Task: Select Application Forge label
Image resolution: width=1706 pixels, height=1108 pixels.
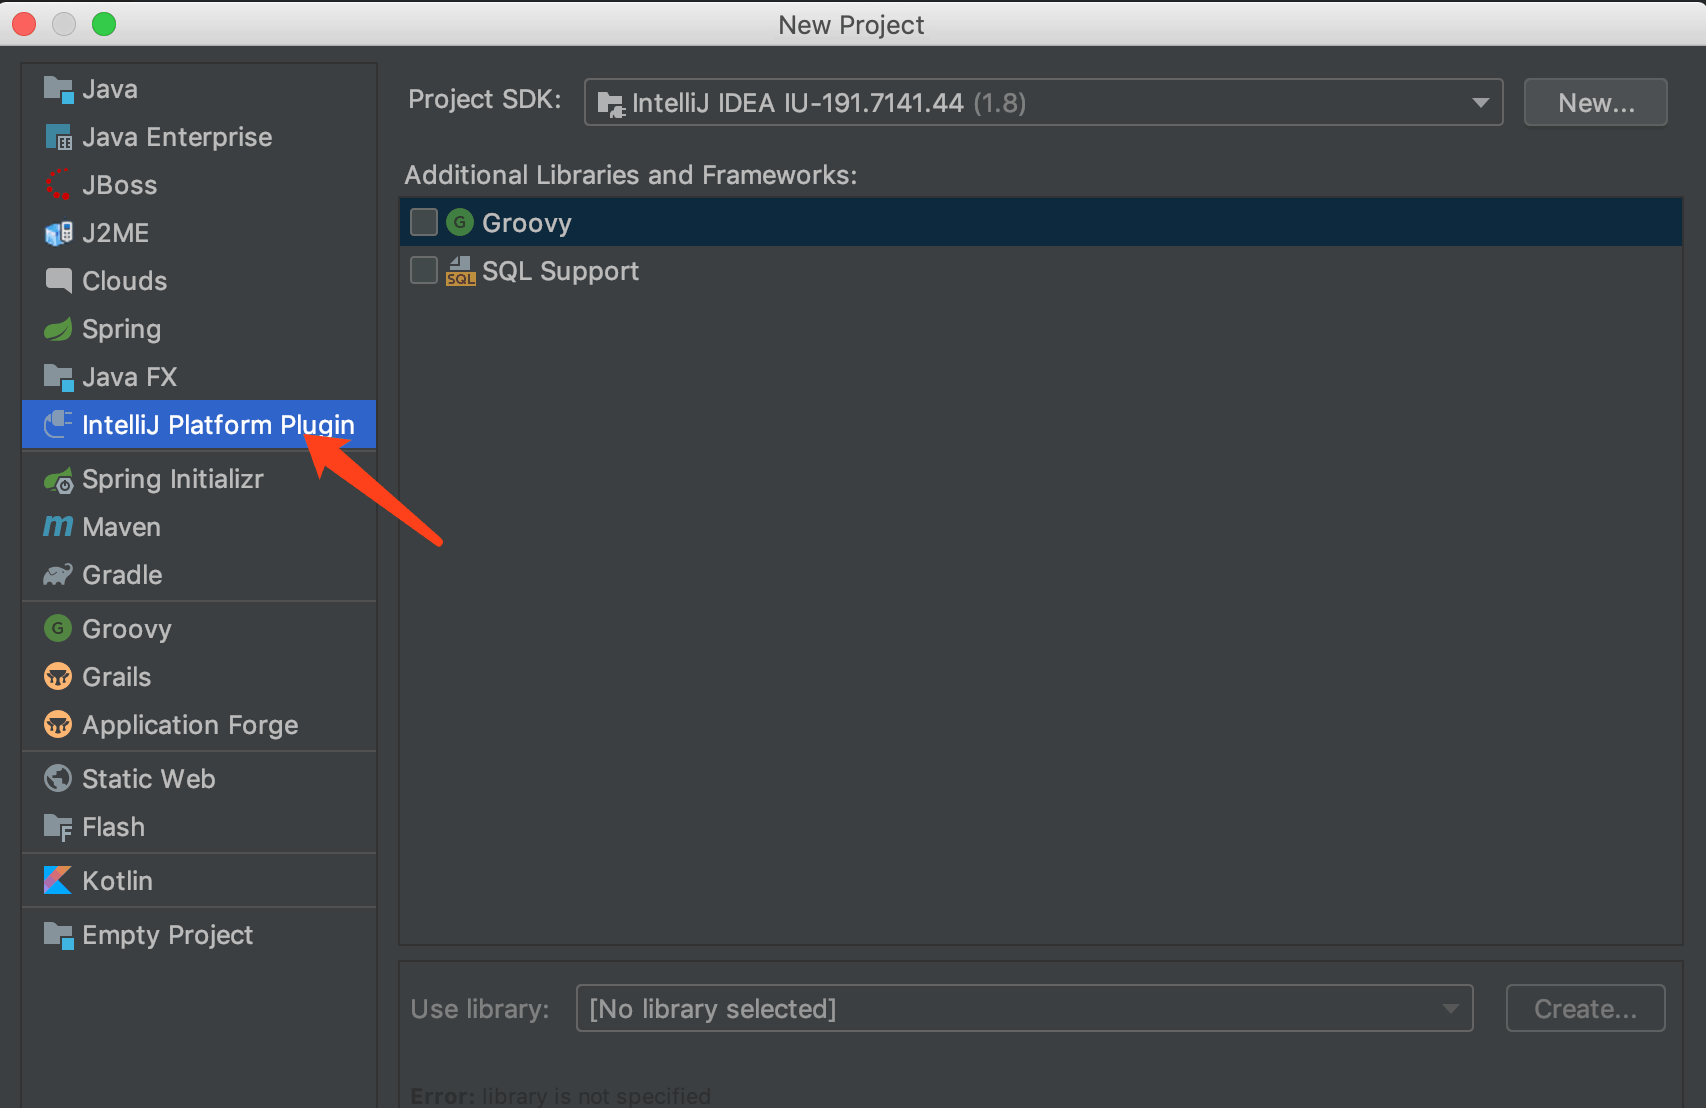Action: 190,725
